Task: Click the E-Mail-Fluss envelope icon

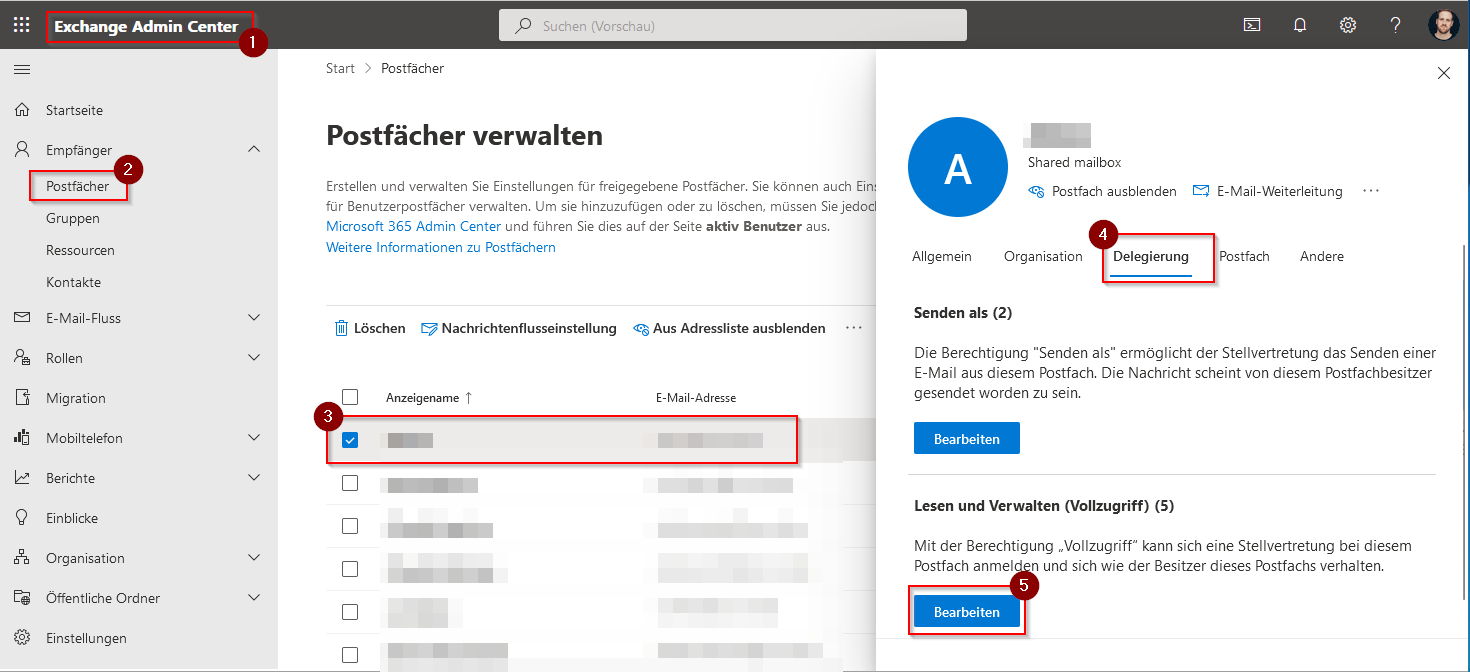Action: coord(22,318)
